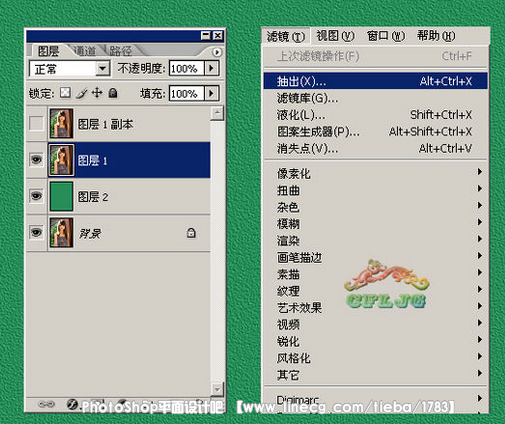Viewport: 505px width, 424px height.
Task: Click the 不透明度 100% value field
Action: point(186,69)
